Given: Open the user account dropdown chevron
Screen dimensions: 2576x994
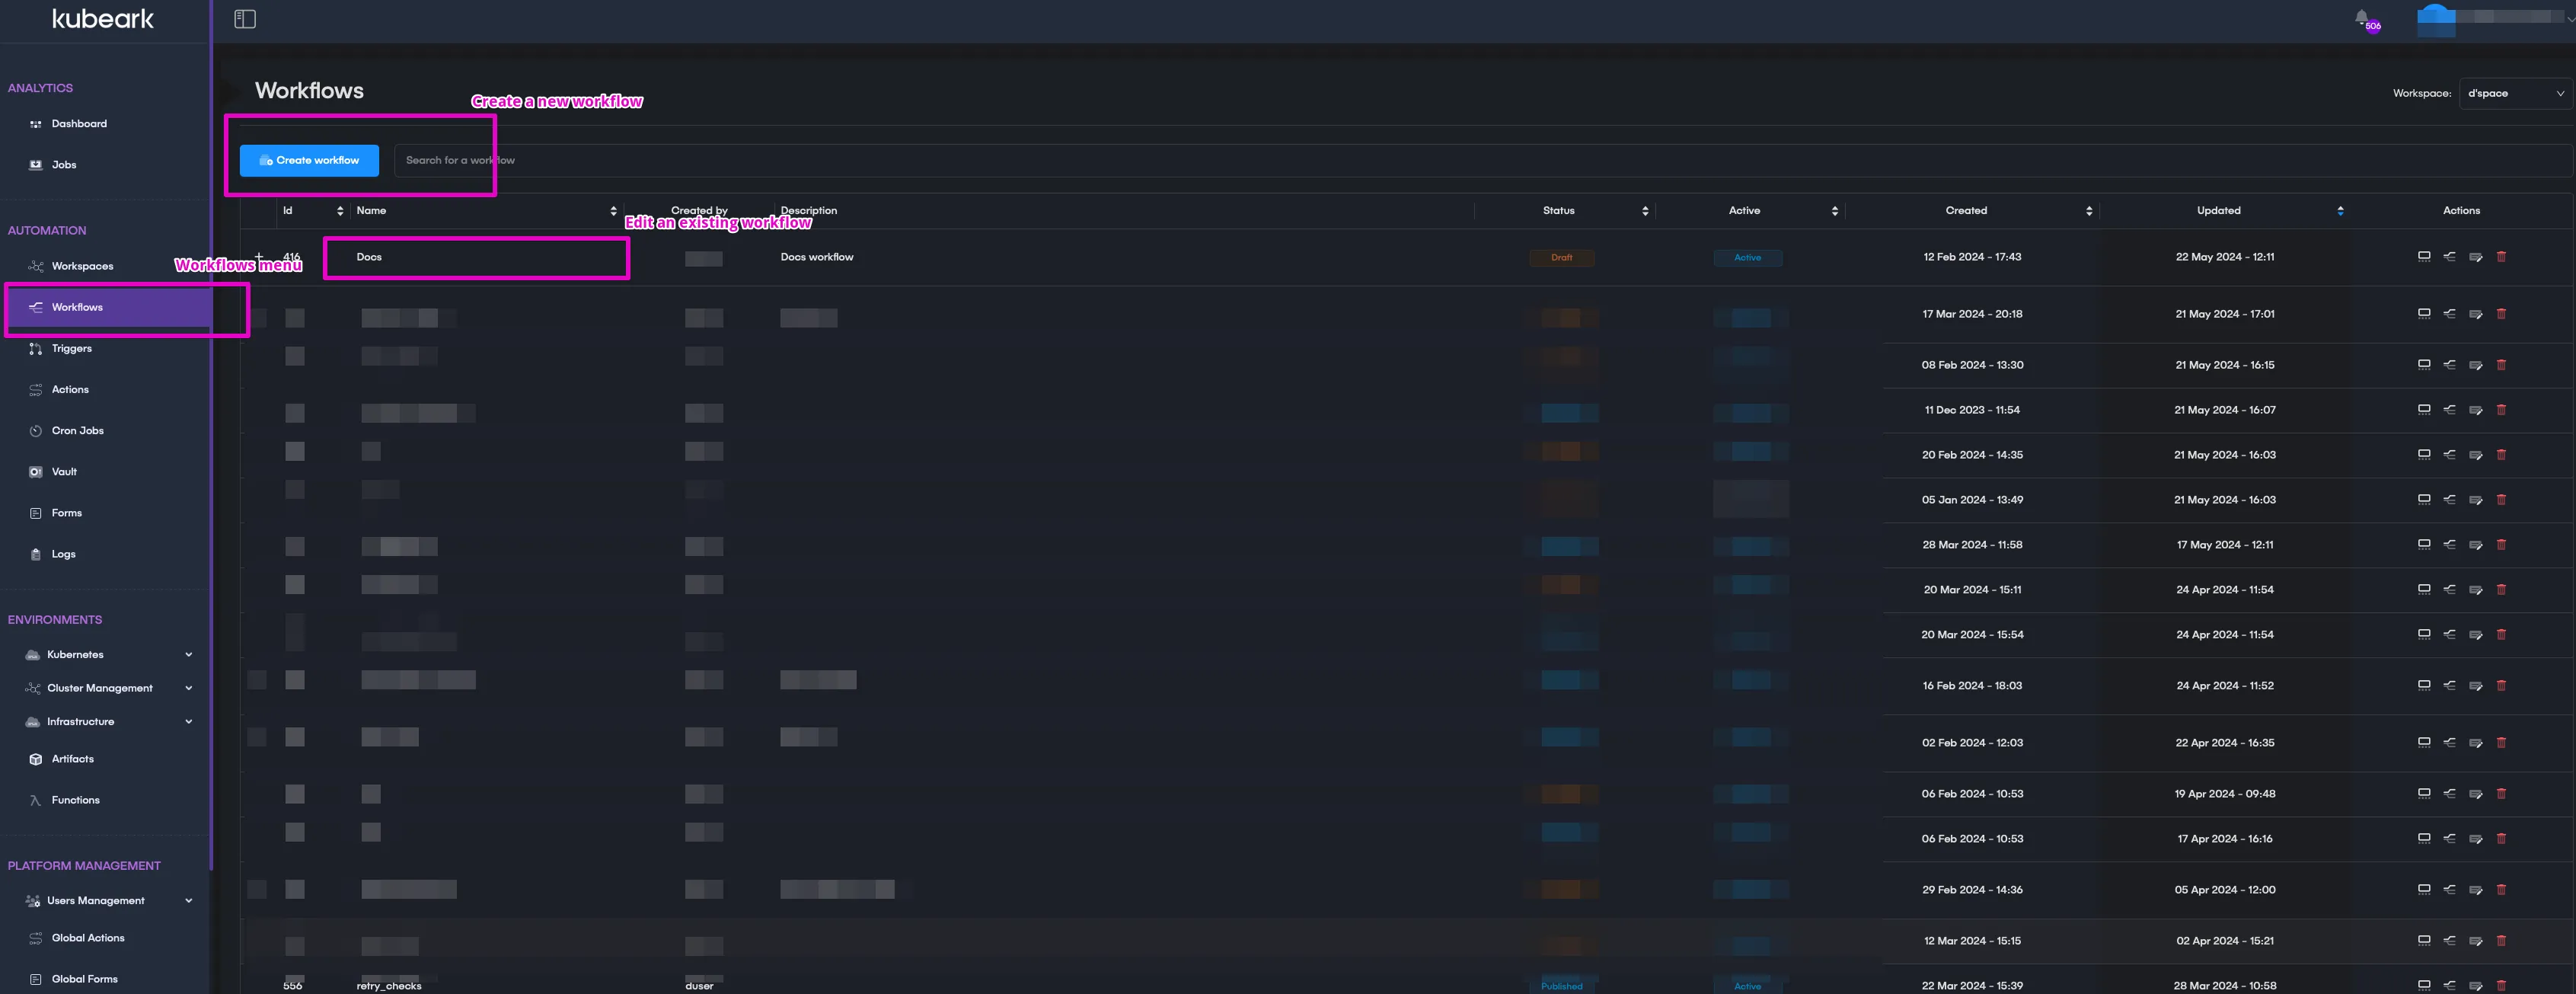Looking at the screenshot, I should (2570, 19).
